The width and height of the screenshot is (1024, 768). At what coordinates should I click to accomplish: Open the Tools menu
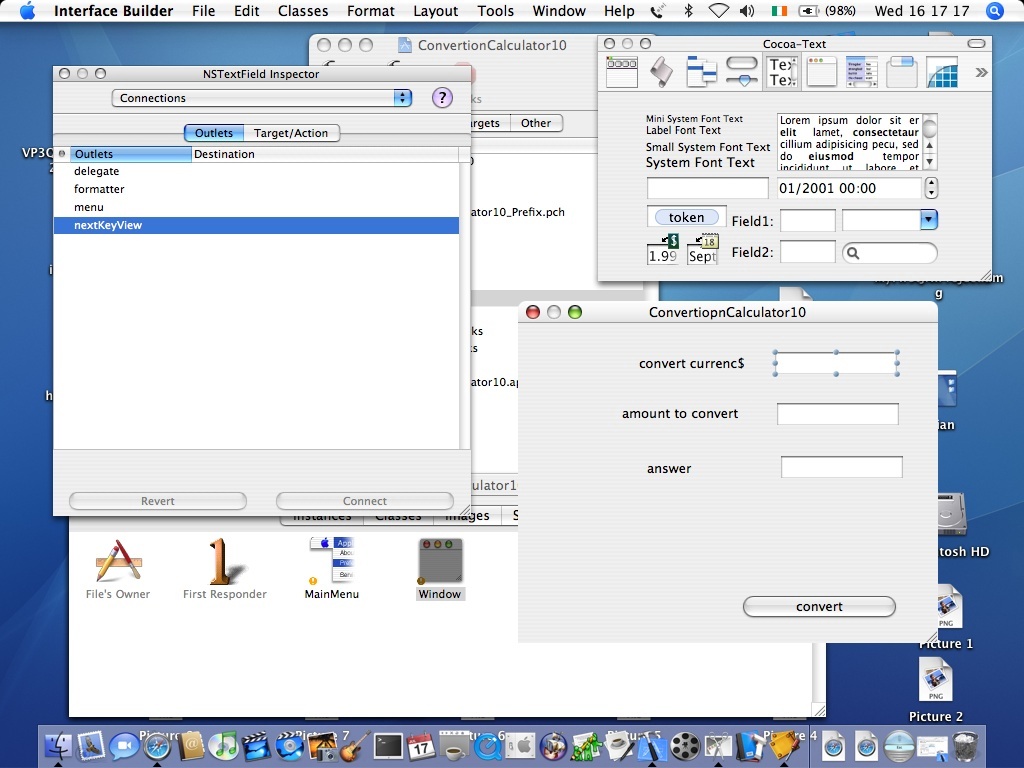(496, 11)
